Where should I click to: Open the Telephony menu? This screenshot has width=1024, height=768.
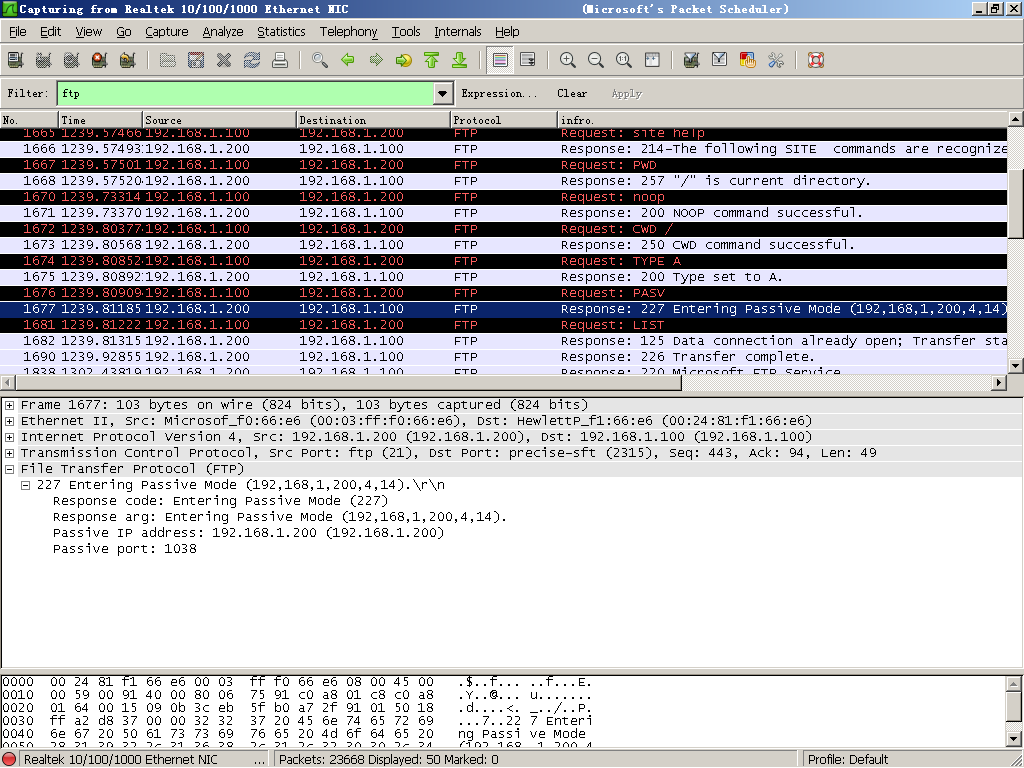pos(348,31)
